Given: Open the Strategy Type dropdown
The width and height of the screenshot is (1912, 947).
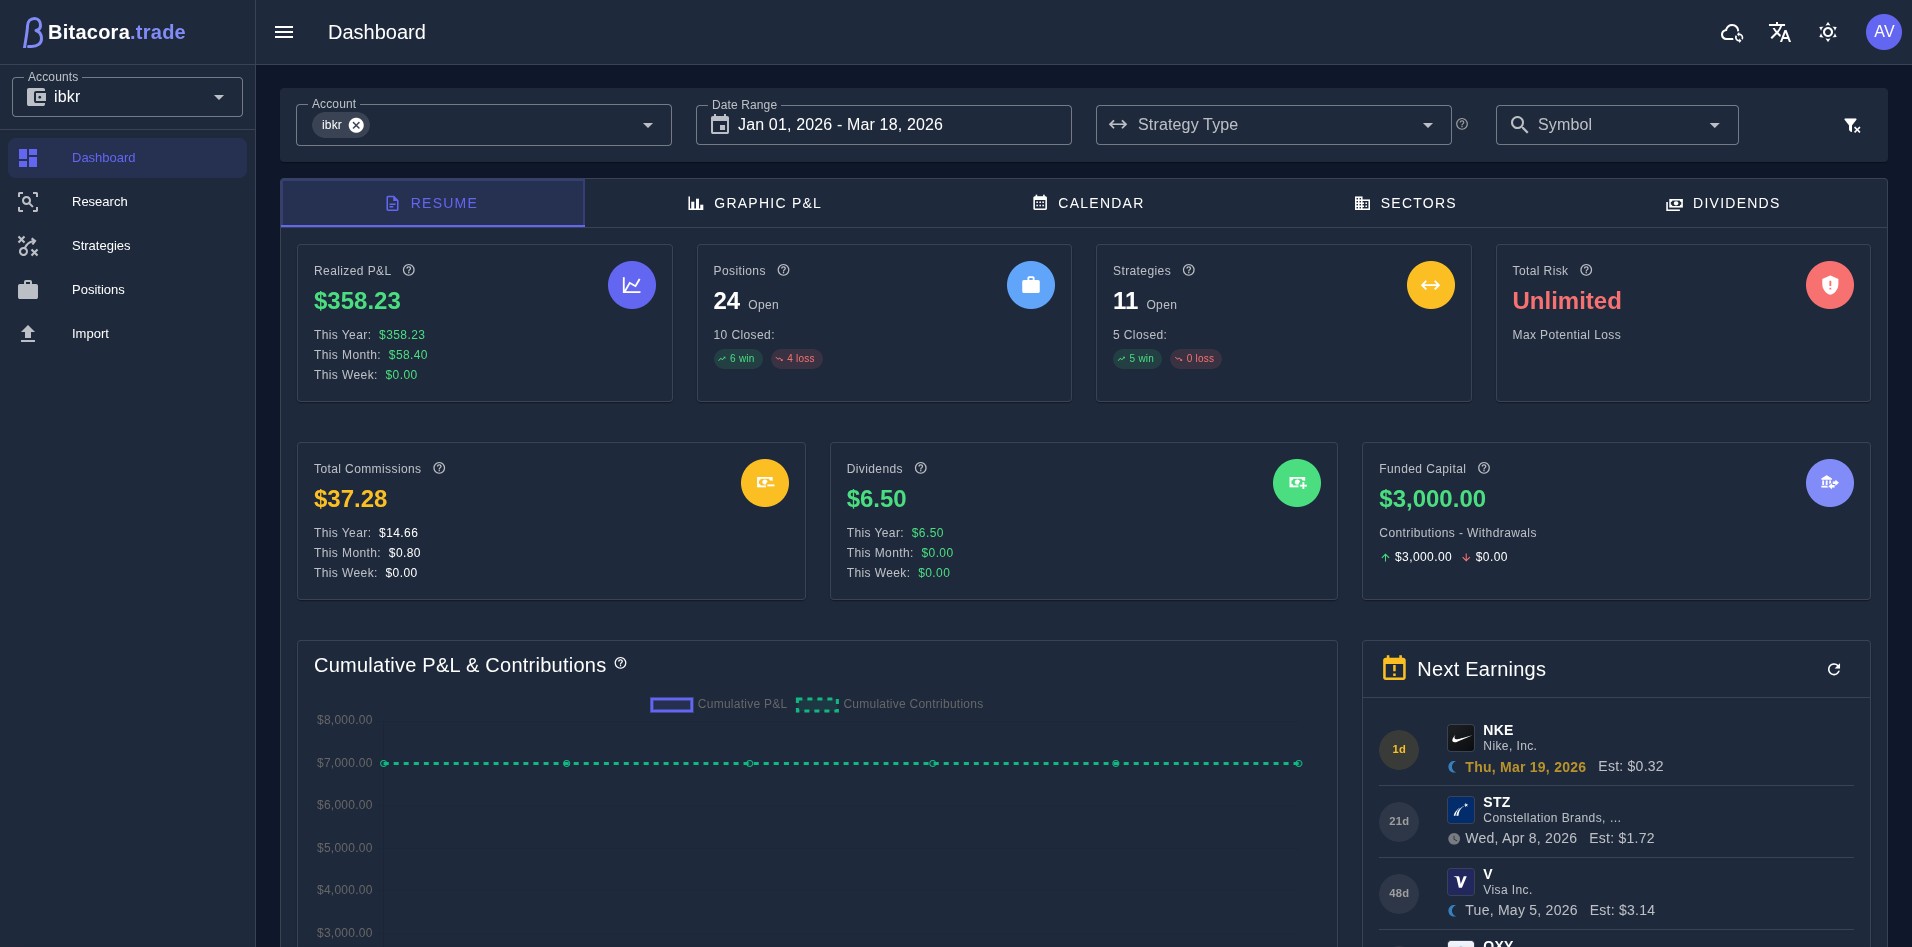Looking at the screenshot, I should tap(1274, 125).
